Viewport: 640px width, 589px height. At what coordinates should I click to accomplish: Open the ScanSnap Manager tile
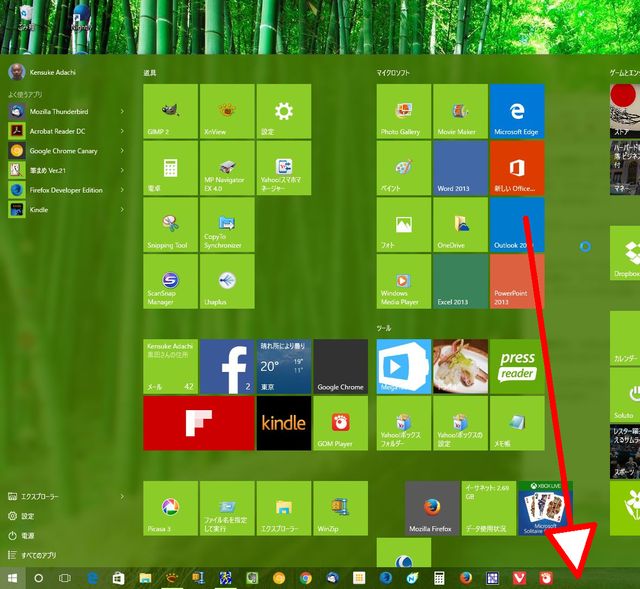click(x=171, y=281)
